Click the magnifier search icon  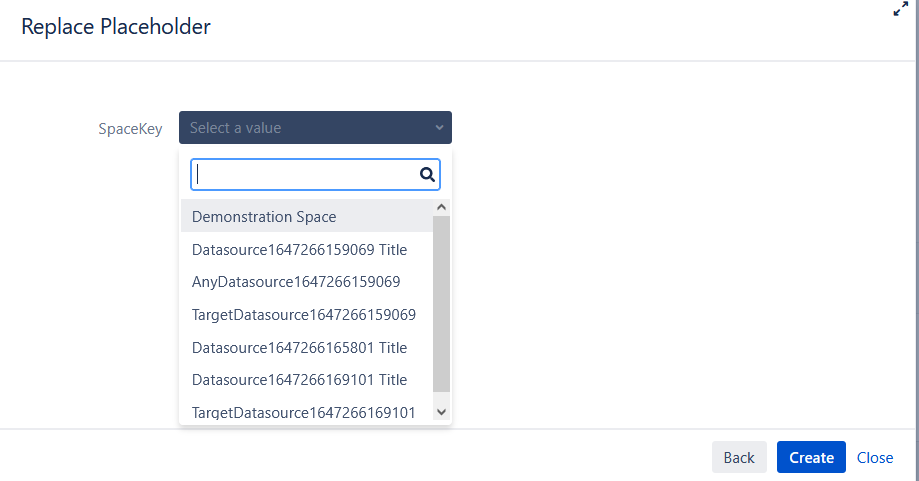point(427,175)
